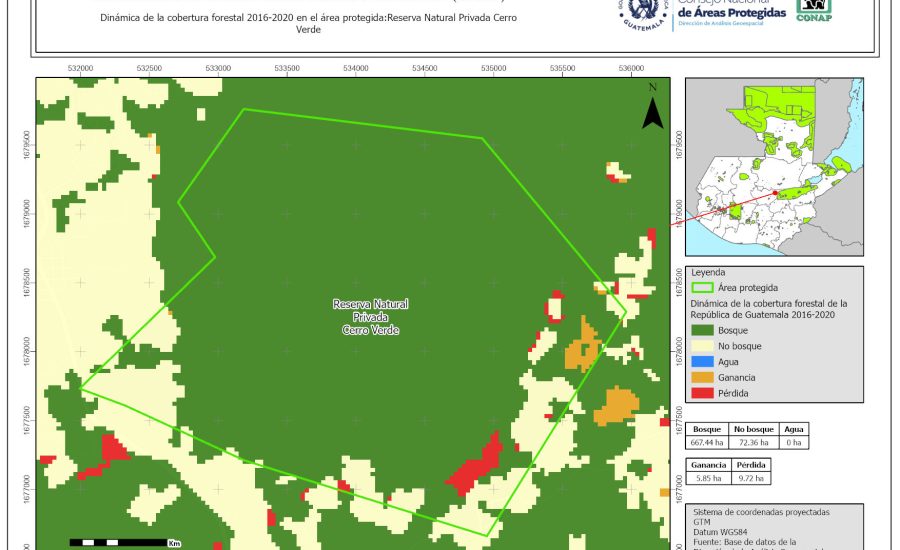Click the red location dot on inset map
Screen dimensions: 900x550
[775, 193]
